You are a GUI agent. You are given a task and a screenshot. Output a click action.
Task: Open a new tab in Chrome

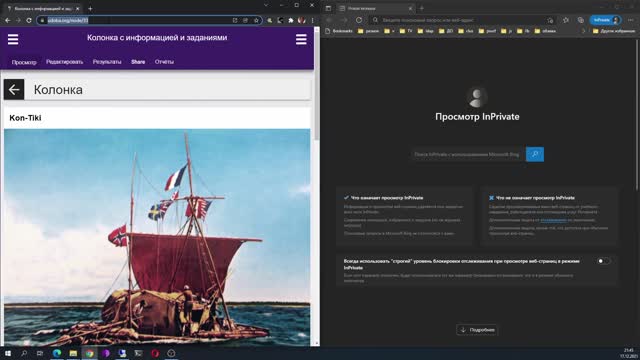click(x=90, y=8)
